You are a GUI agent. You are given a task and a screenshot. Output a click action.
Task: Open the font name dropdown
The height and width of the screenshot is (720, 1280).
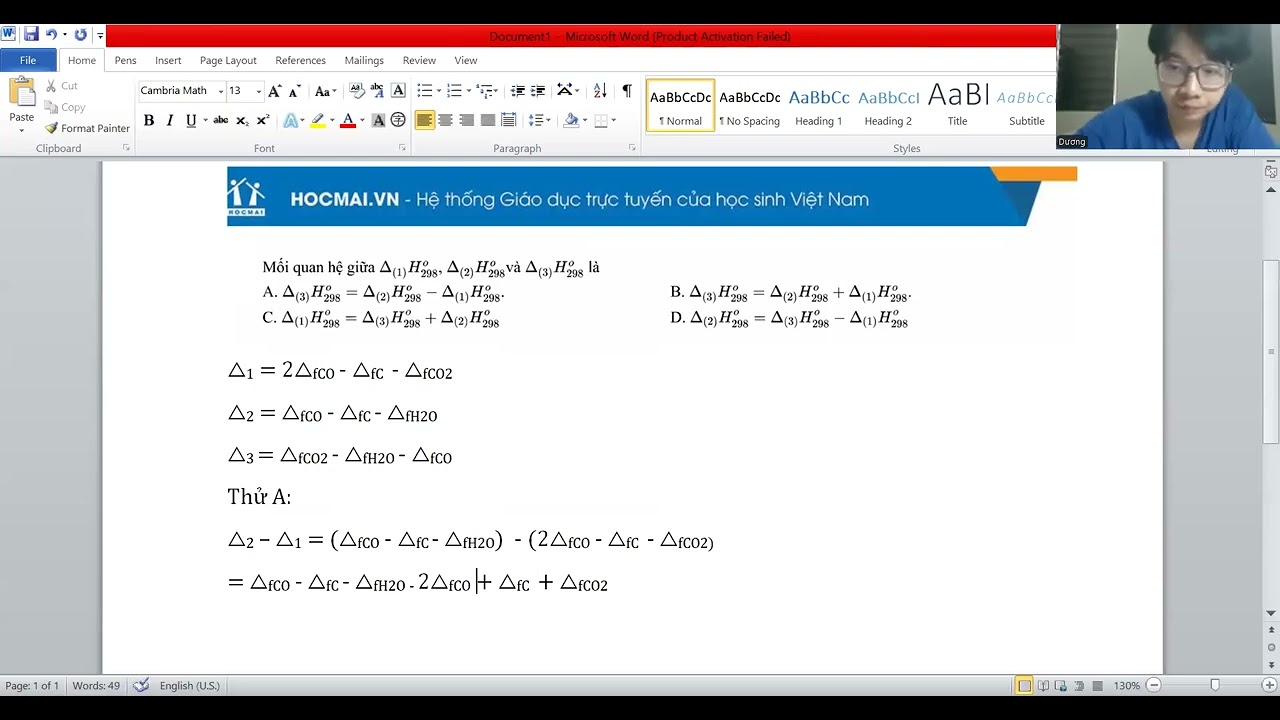tap(220, 91)
